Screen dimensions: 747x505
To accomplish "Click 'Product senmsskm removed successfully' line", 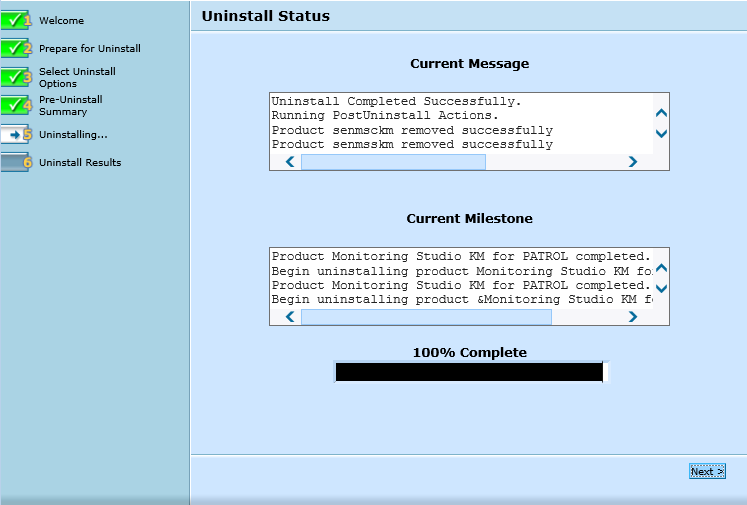I will (x=412, y=144).
